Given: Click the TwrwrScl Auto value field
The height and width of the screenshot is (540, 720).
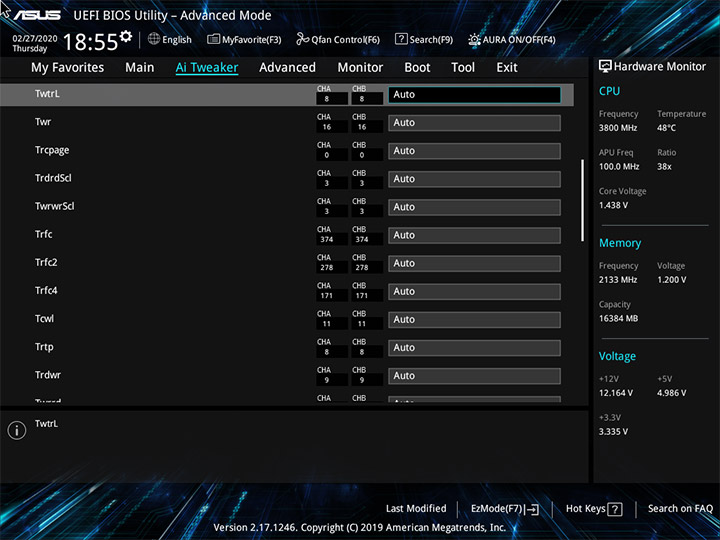Looking at the screenshot, I should pyautogui.click(x=474, y=207).
